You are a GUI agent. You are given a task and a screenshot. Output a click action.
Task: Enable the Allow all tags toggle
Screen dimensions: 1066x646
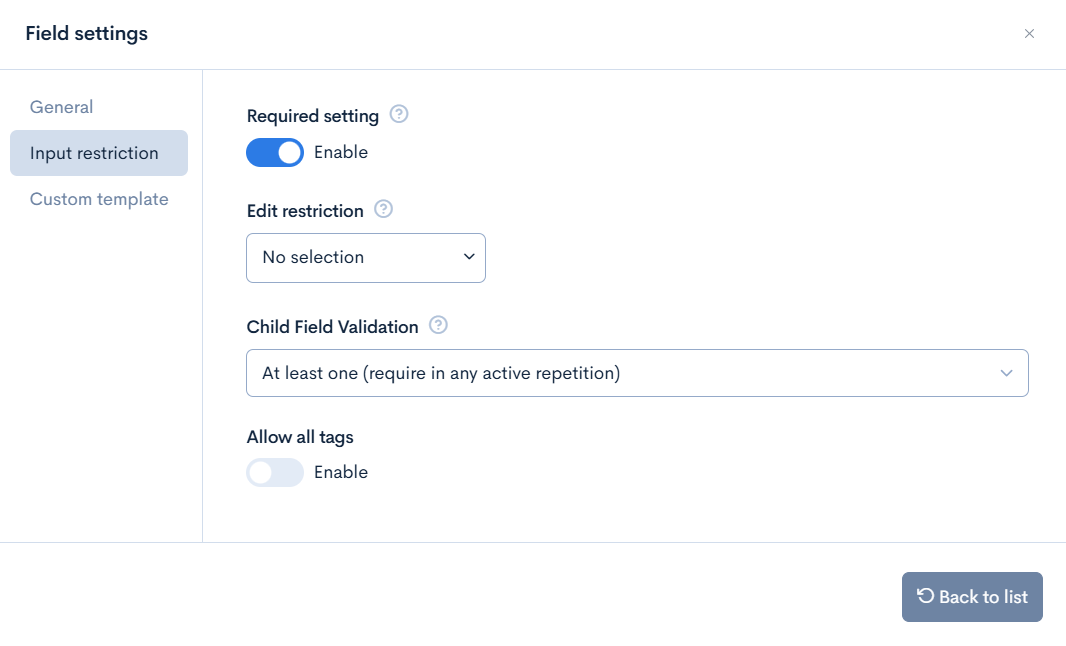click(275, 472)
